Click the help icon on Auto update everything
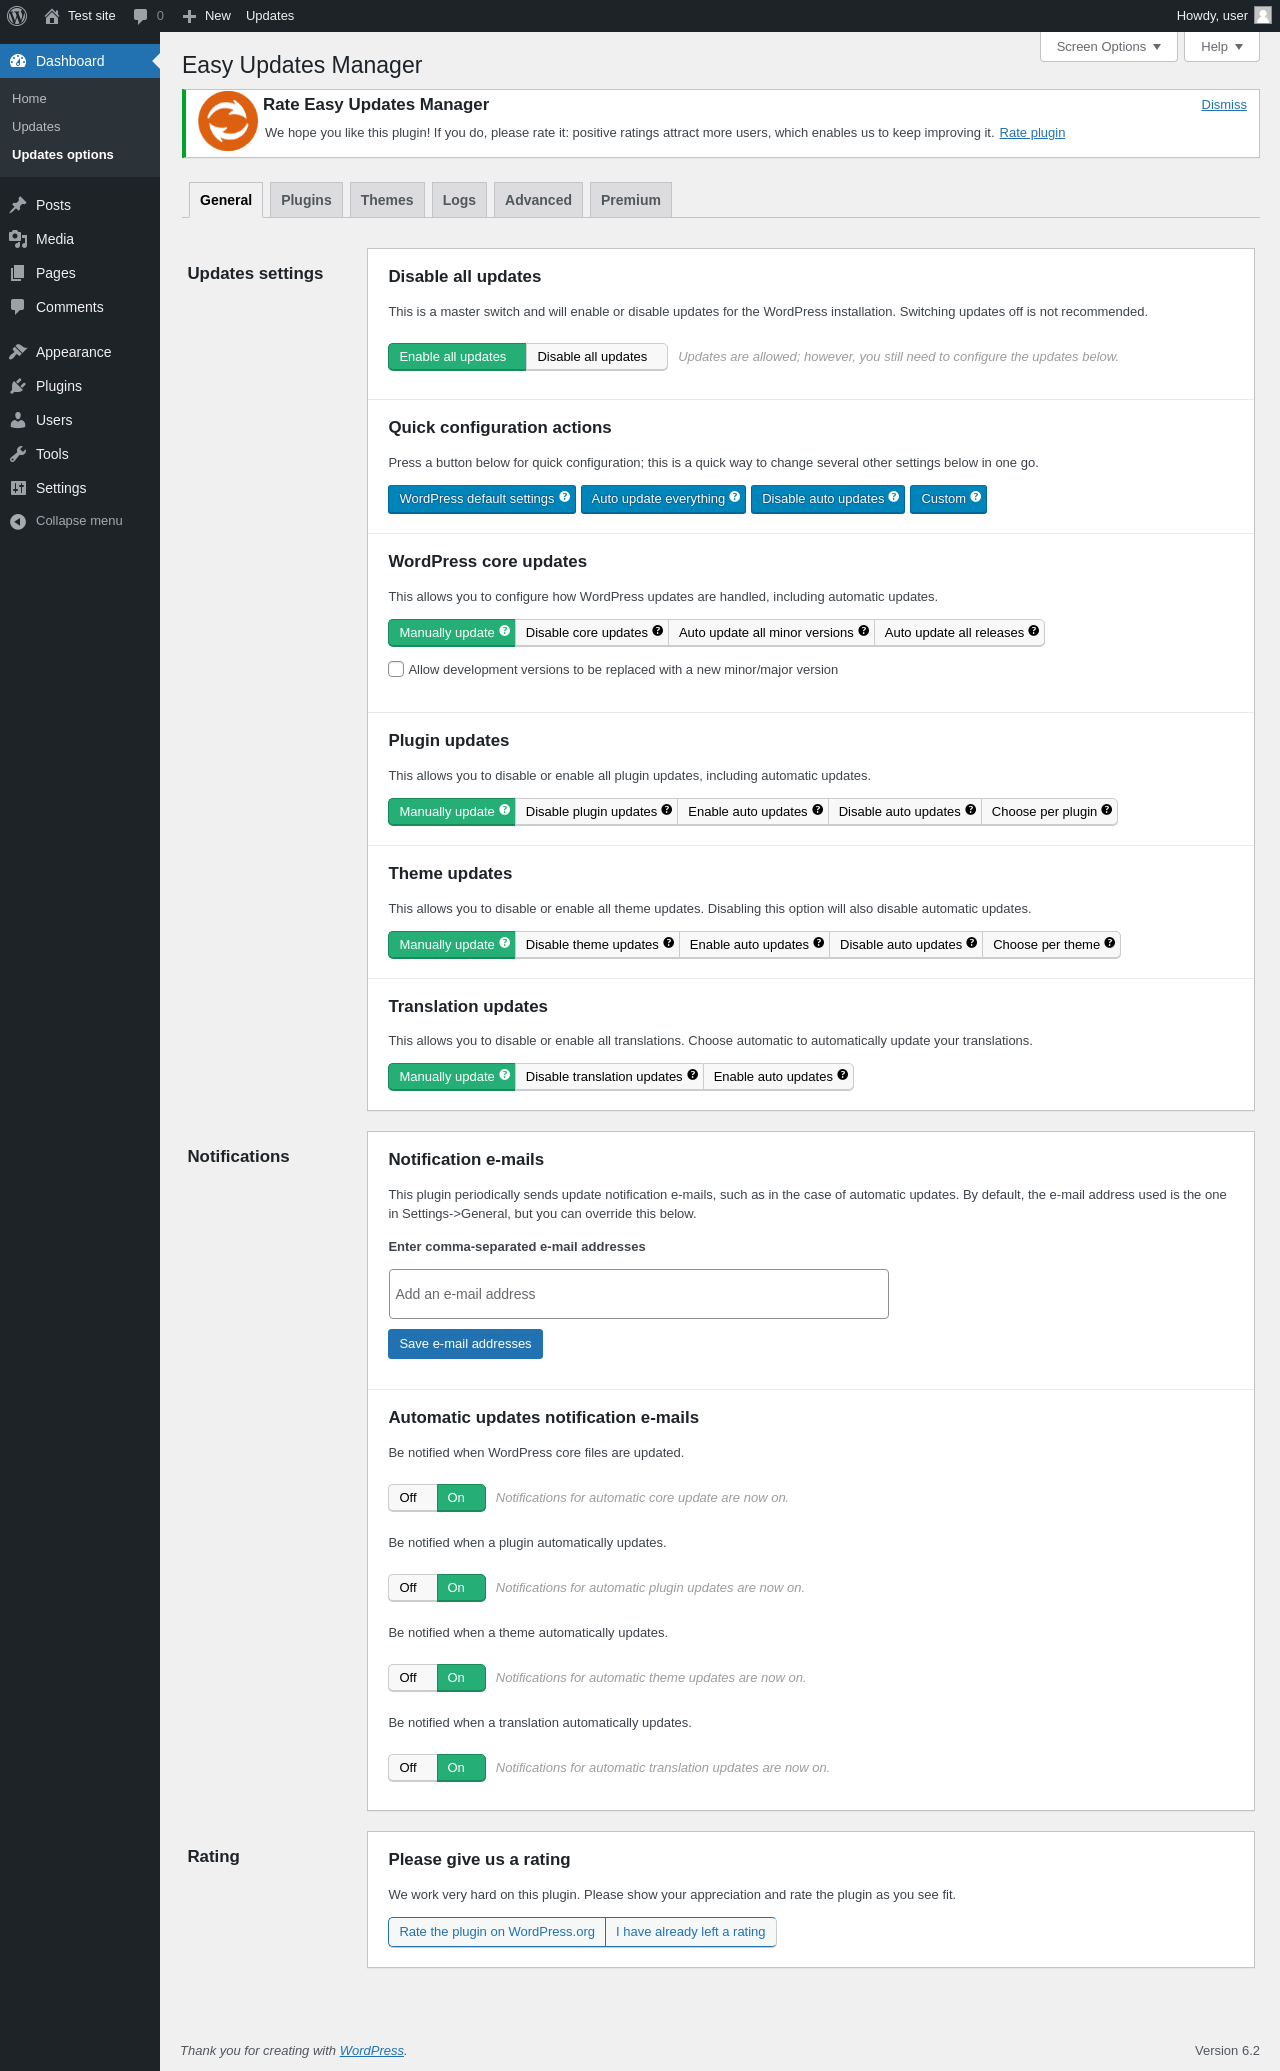Image resolution: width=1280 pixels, height=2071 pixels. 735,497
